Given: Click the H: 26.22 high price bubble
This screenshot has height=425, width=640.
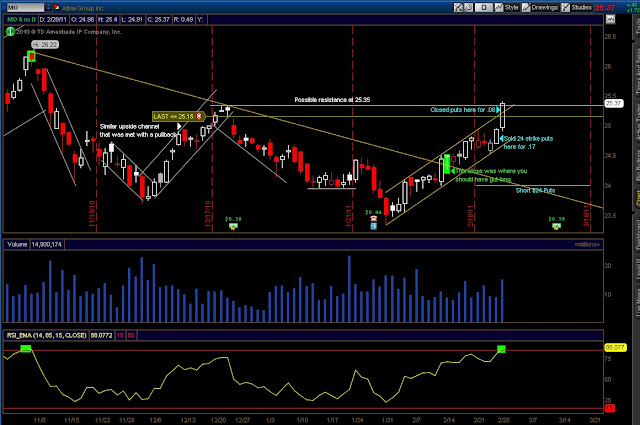Looking at the screenshot, I should coord(45,45).
